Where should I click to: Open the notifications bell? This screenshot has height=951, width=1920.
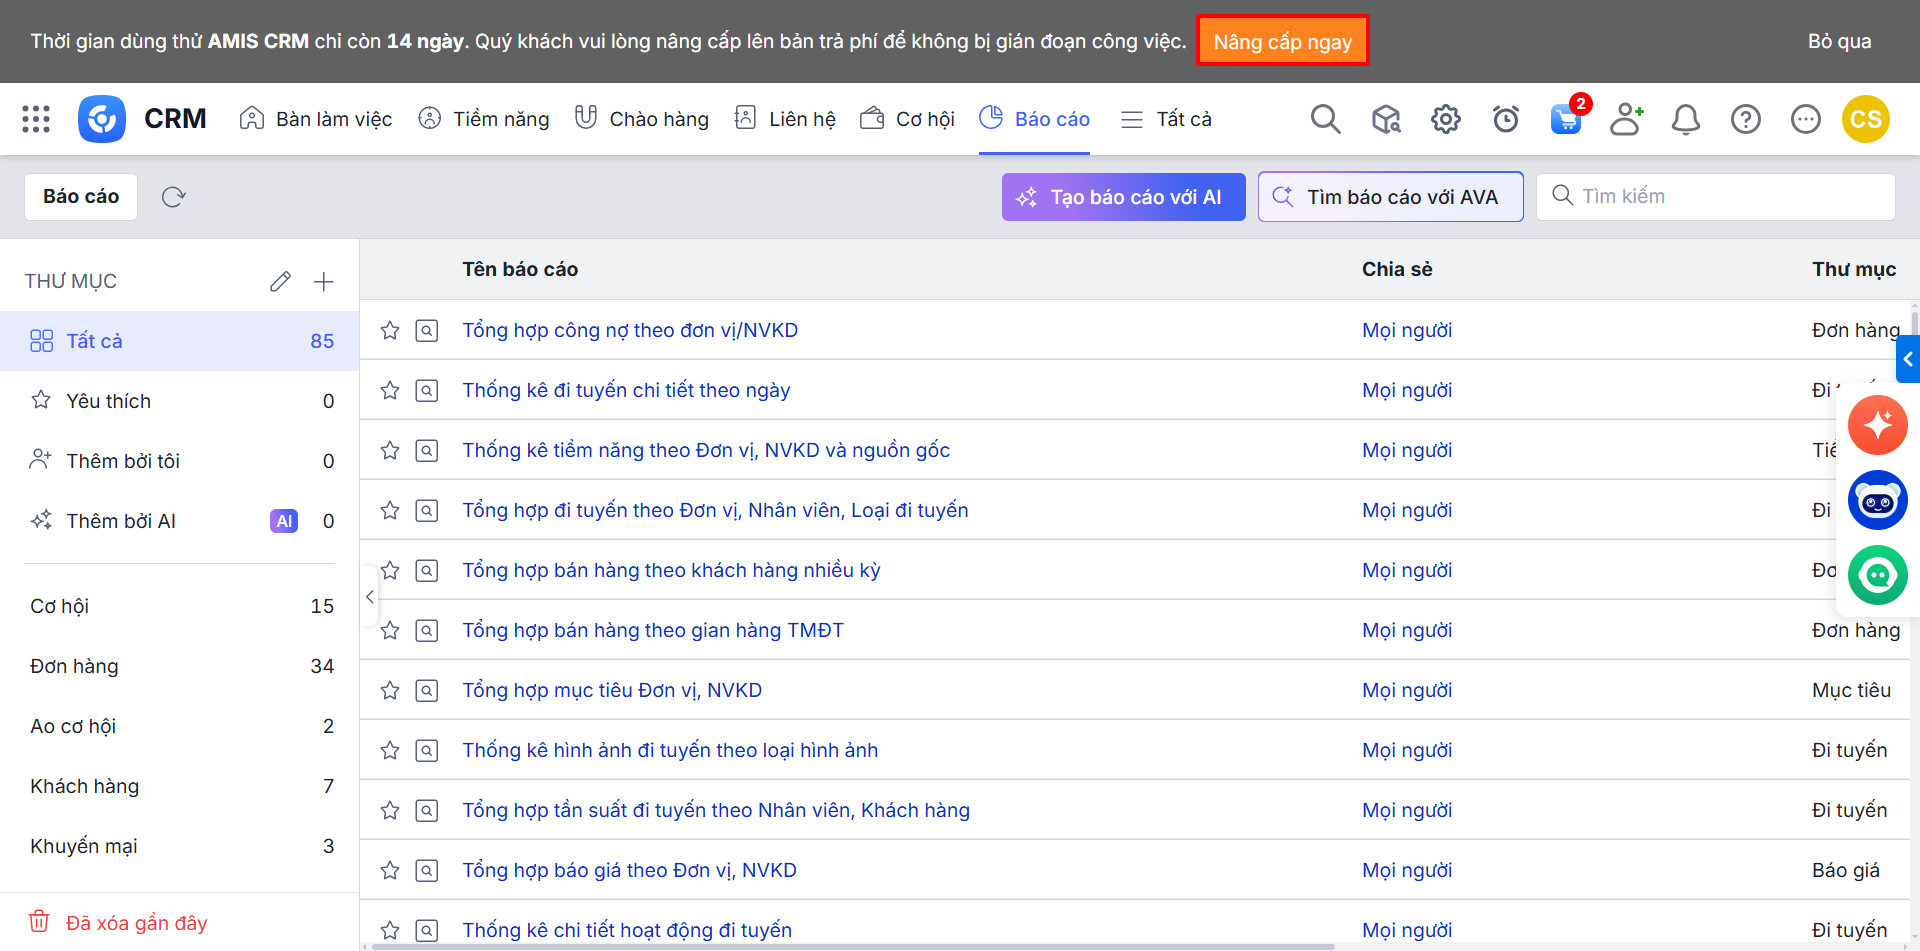pos(1685,119)
